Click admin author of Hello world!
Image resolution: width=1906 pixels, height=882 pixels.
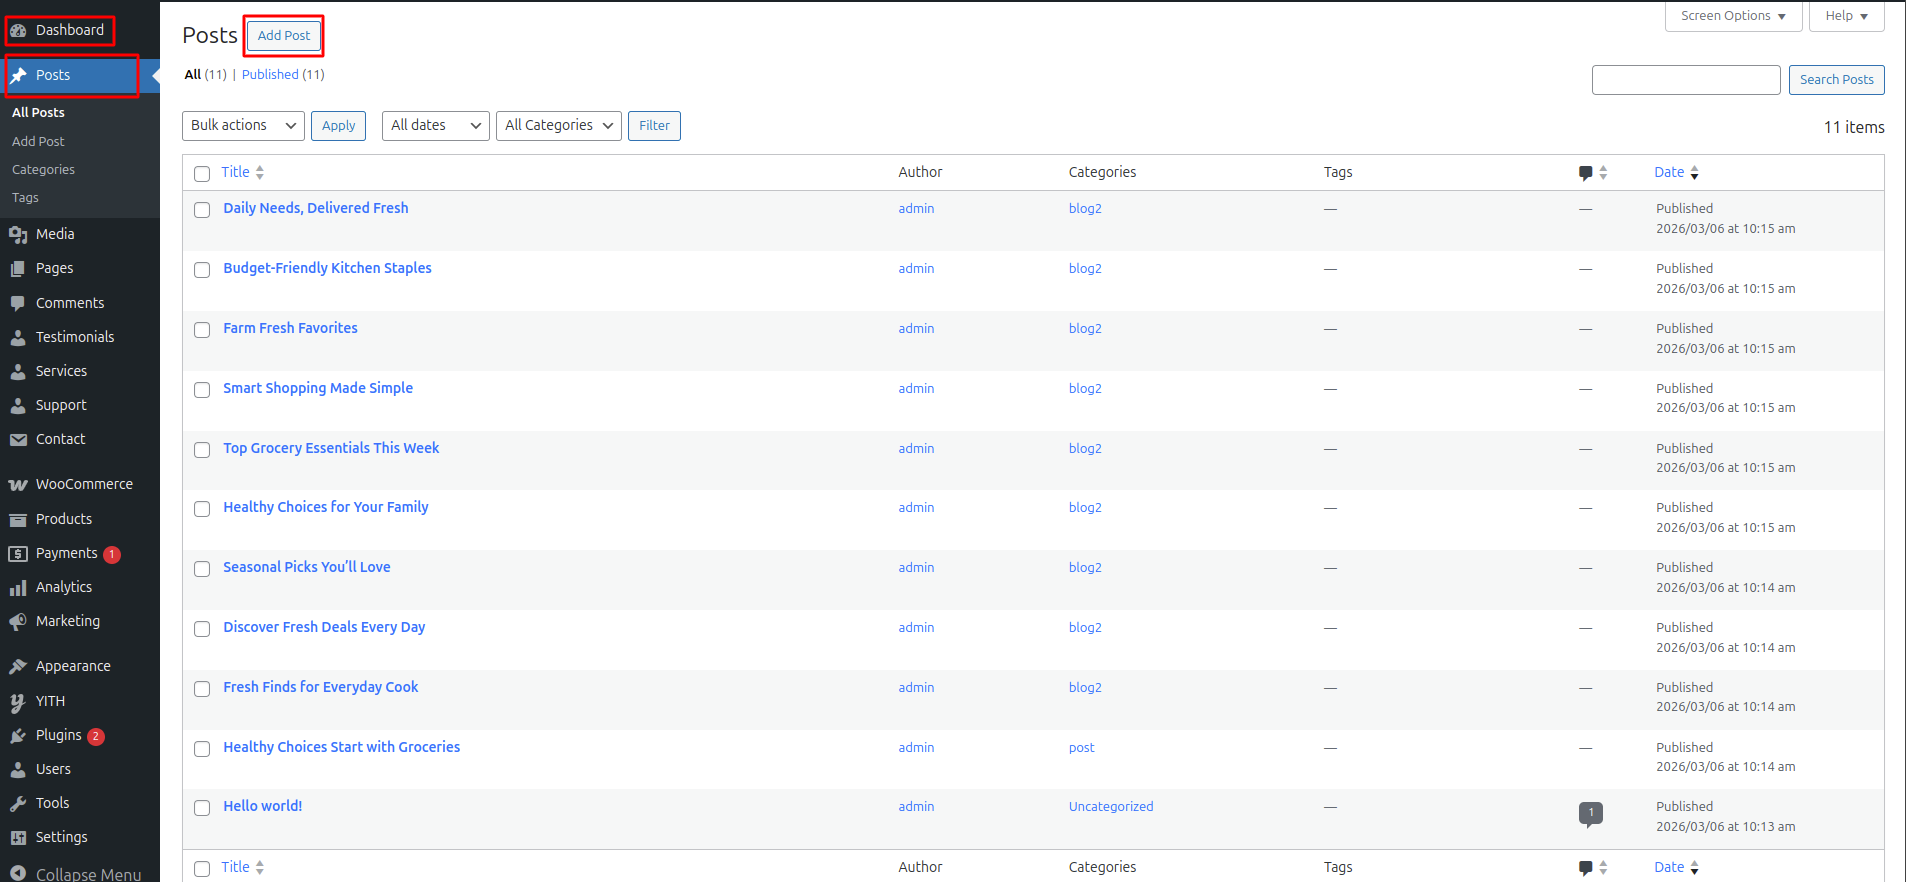916,807
